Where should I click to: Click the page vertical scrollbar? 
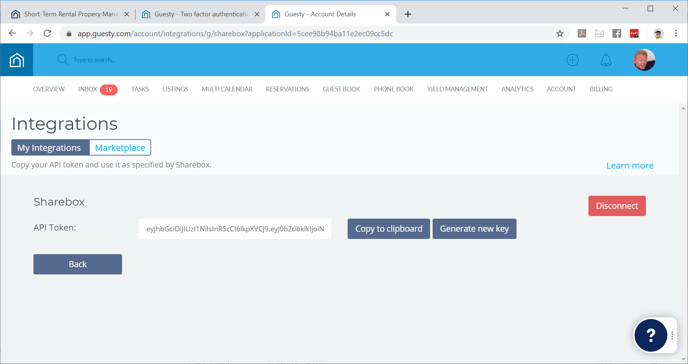pos(683,233)
